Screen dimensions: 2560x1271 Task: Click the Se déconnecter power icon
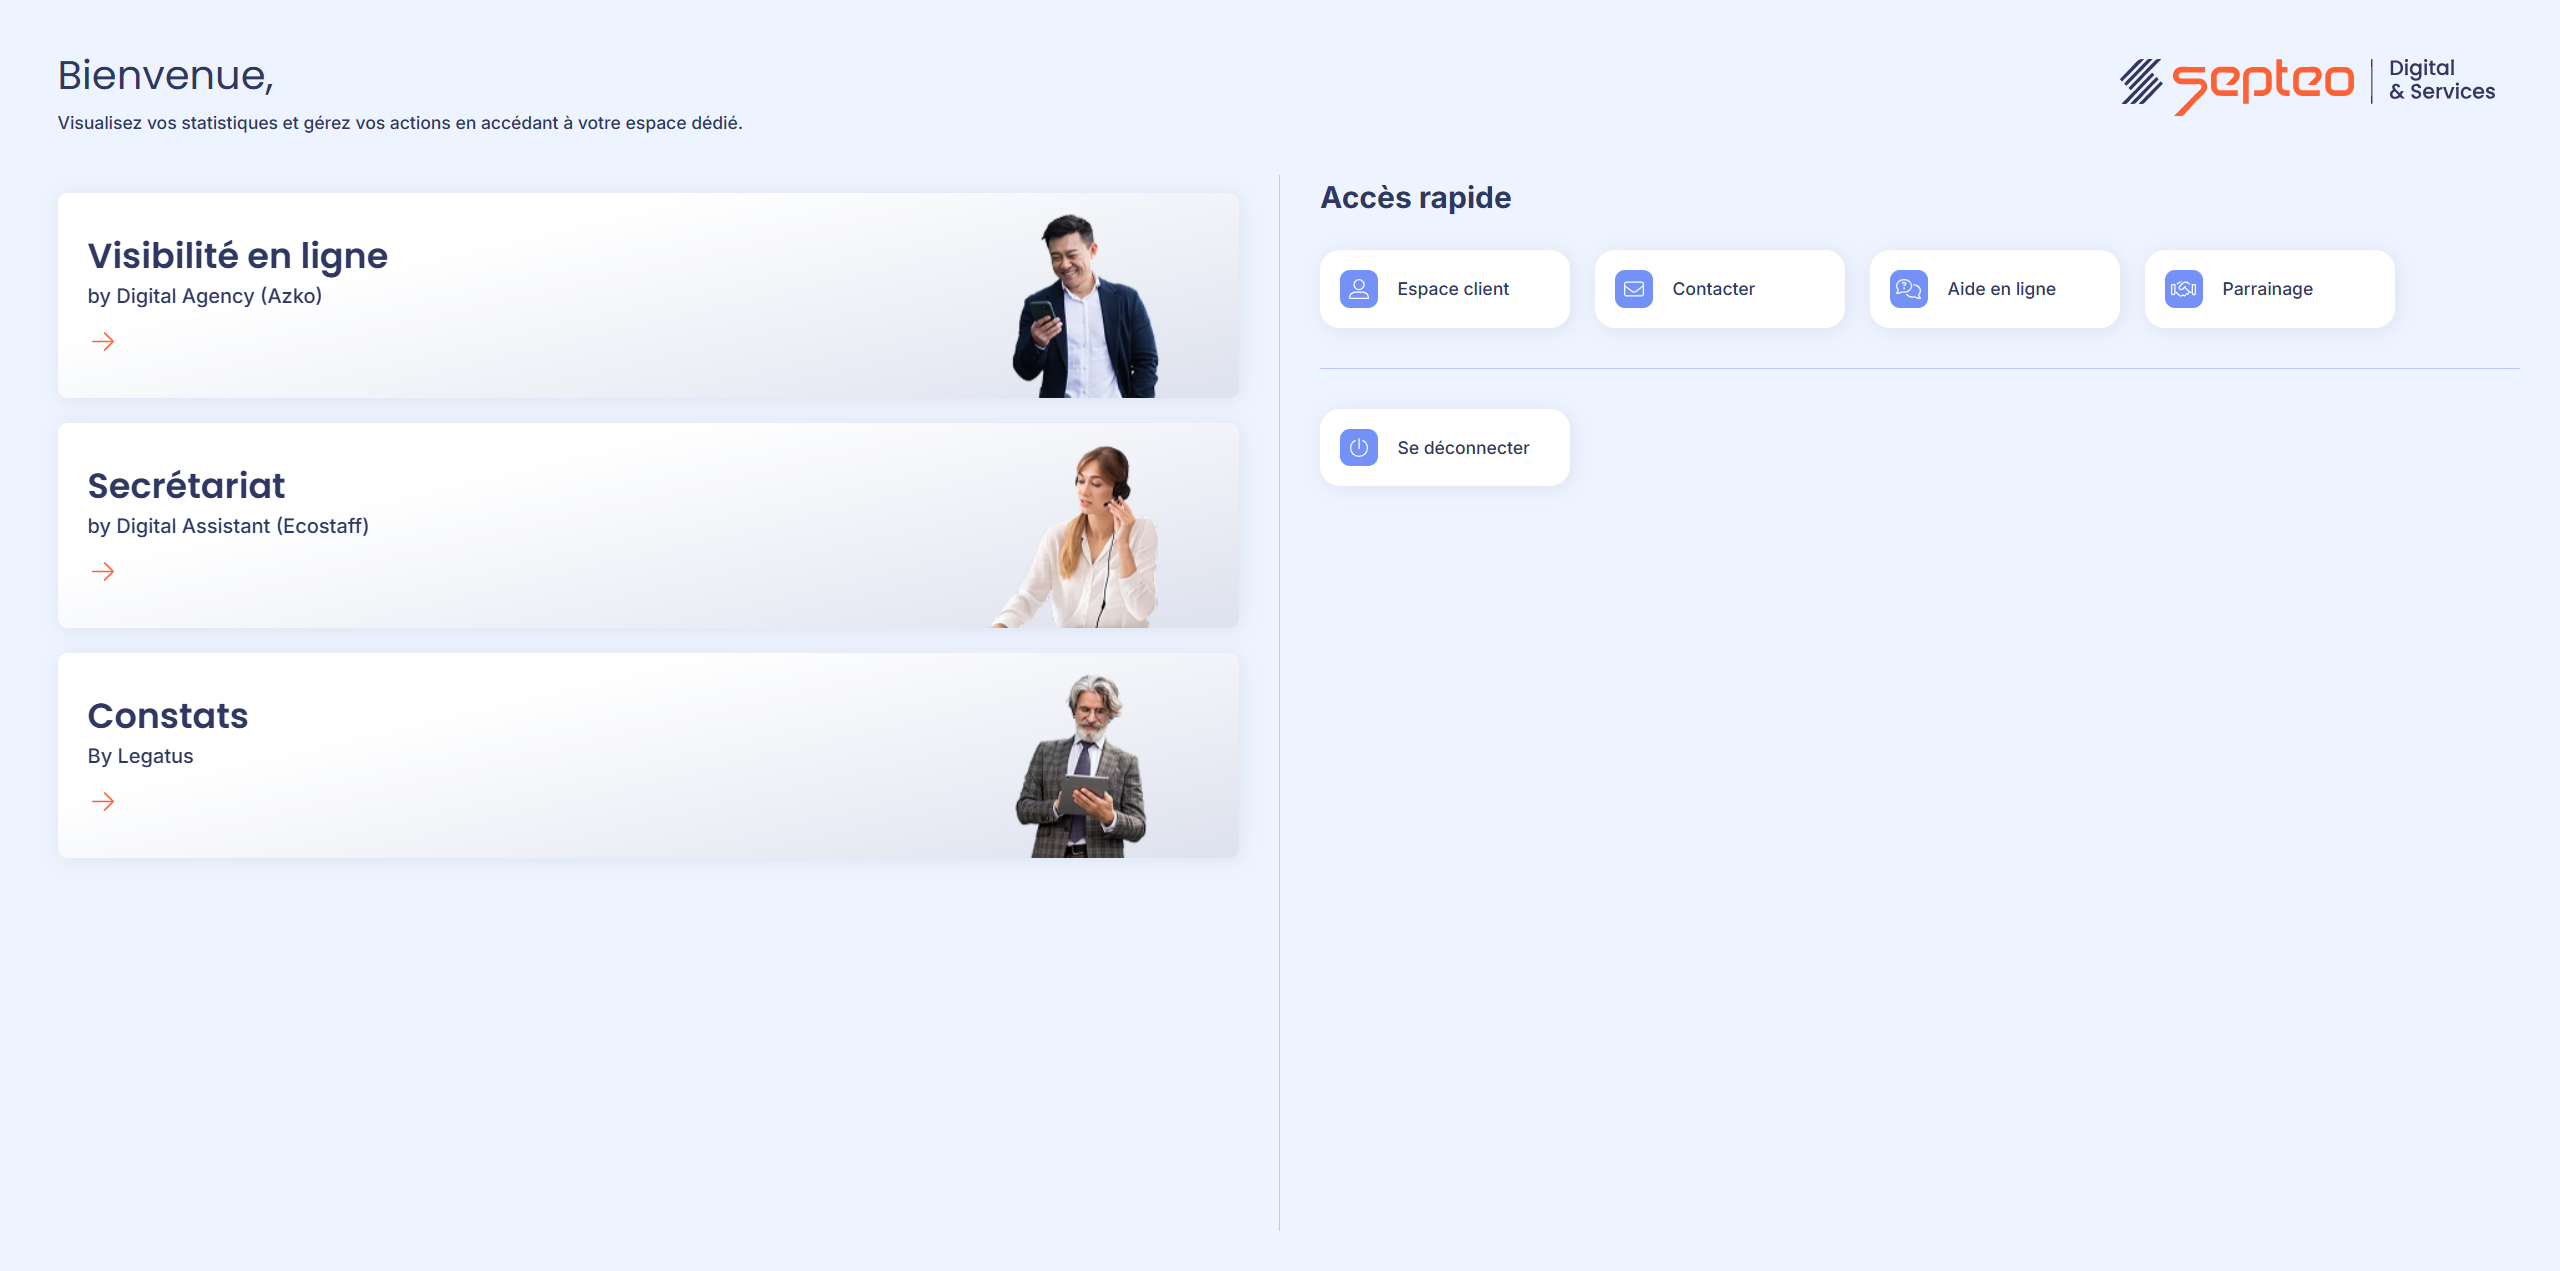1358,448
